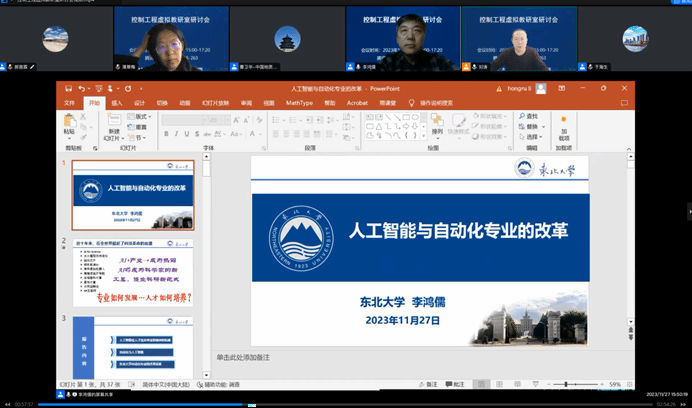Open the slide Layout (版式) dropdown
This screenshot has height=408, width=692.
141,117
